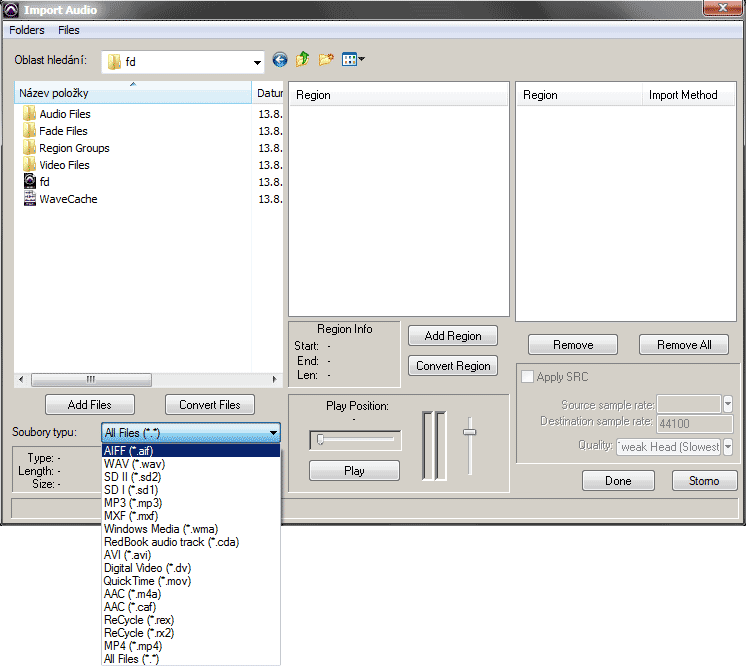Select the fd session file icon
The width and height of the screenshot is (746, 666).
click(29, 182)
